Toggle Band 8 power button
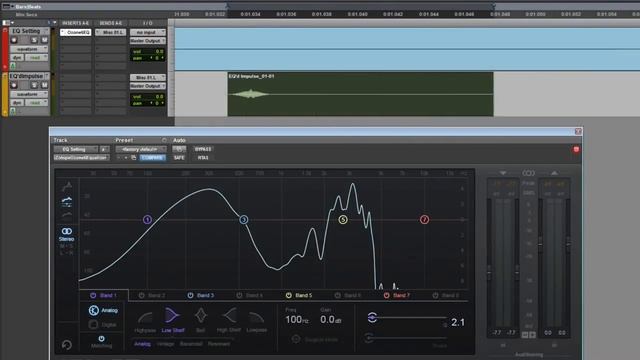 click(436, 295)
